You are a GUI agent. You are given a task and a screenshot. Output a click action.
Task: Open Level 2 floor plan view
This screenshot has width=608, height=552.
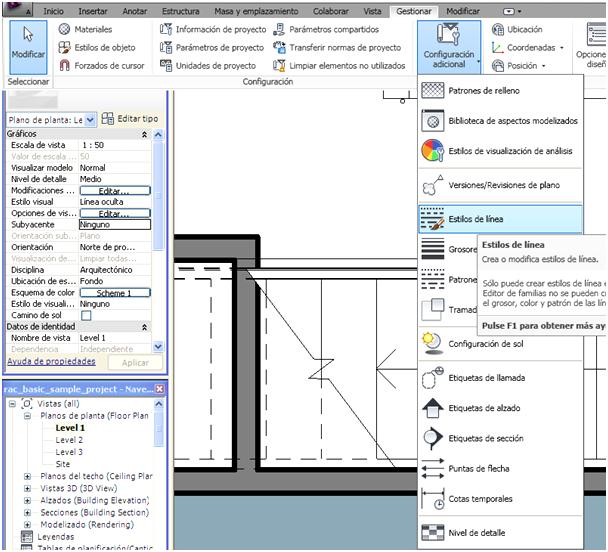[69, 440]
